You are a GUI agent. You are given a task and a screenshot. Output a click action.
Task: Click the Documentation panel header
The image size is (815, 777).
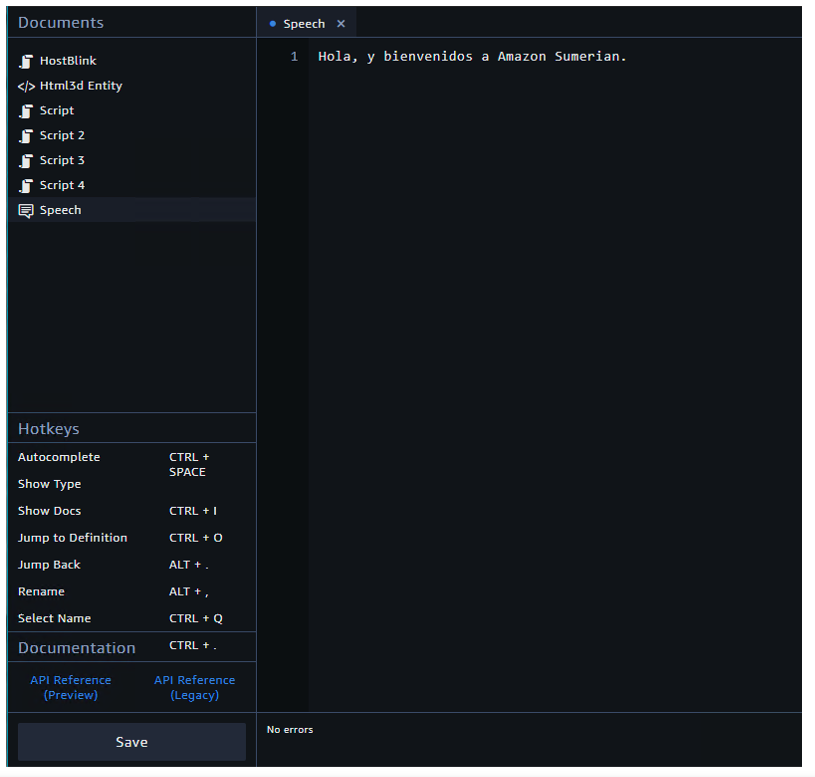[77, 648]
